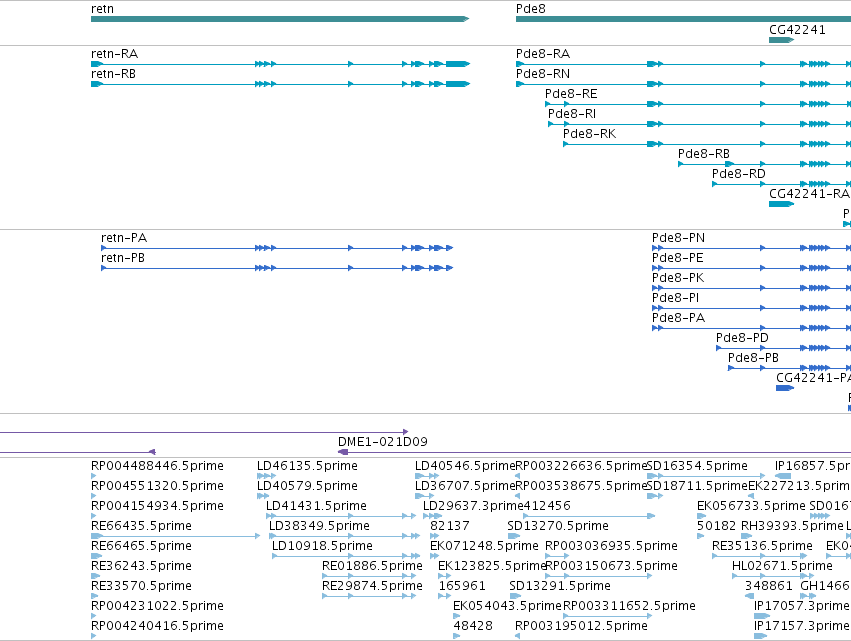Select the DME1-021D09 clone label
This screenshot has height=641, width=851.
(383, 442)
